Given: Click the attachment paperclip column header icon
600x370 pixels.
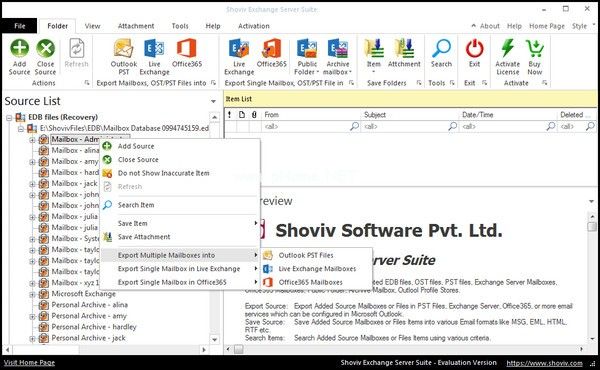Looking at the screenshot, I should pos(254,114).
